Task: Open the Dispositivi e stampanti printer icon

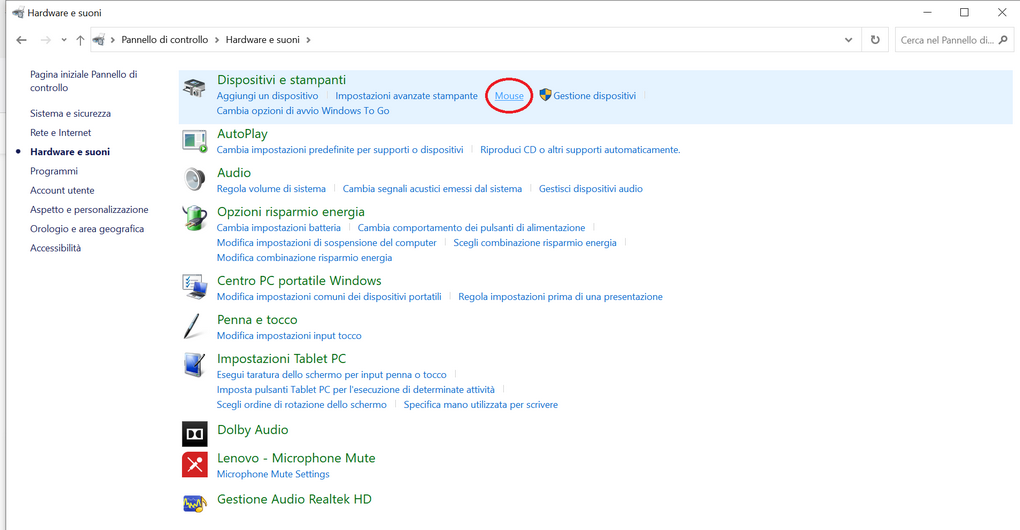Action: click(x=194, y=88)
